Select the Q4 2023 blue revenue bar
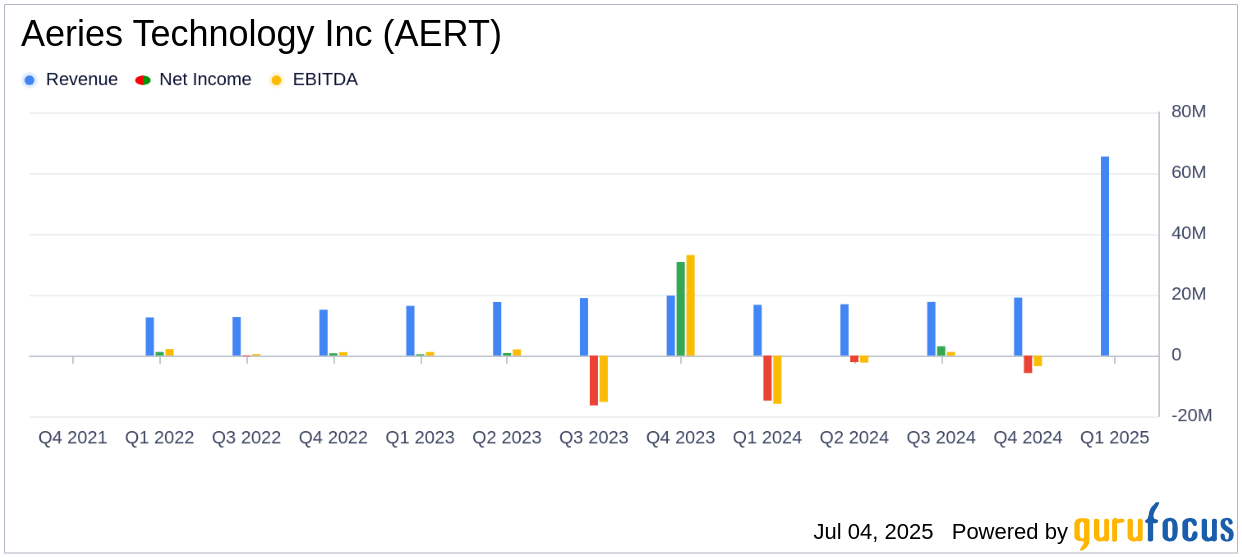The height and width of the screenshot is (557, 1242). [x=671, y=326]
